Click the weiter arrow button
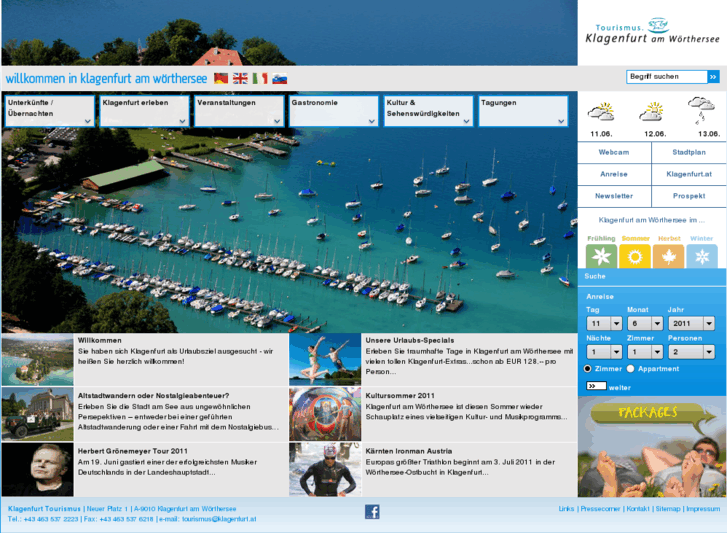Image resolution: width=727 pixels, height=545 pixels. (x=596, y=386)
